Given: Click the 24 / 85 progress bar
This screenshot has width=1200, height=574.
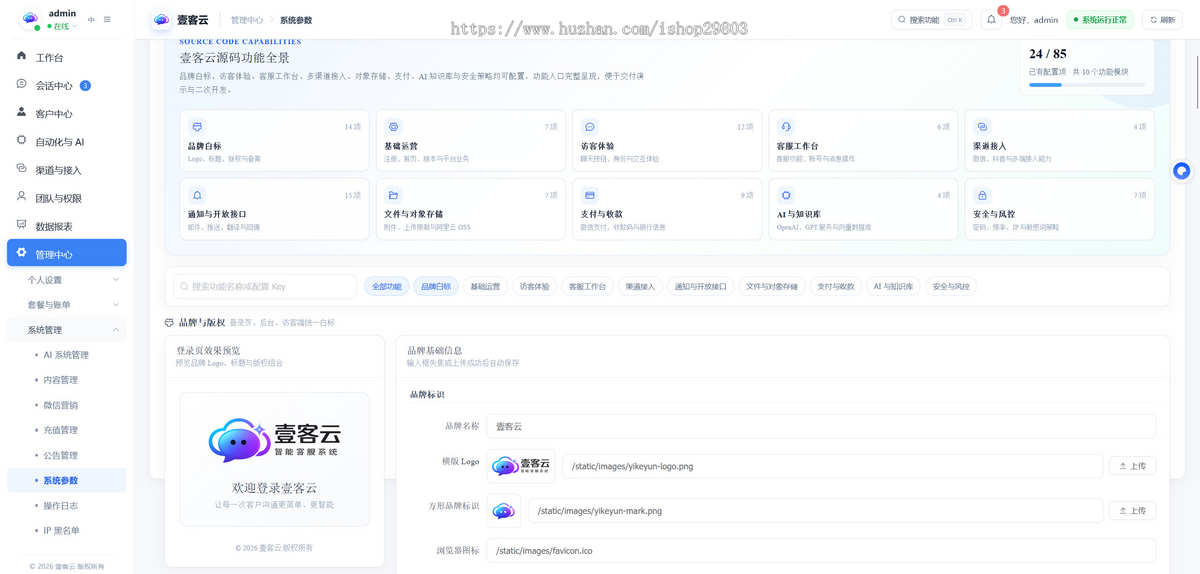Looking at the screenshot, I should click(x=1085, y=85).
